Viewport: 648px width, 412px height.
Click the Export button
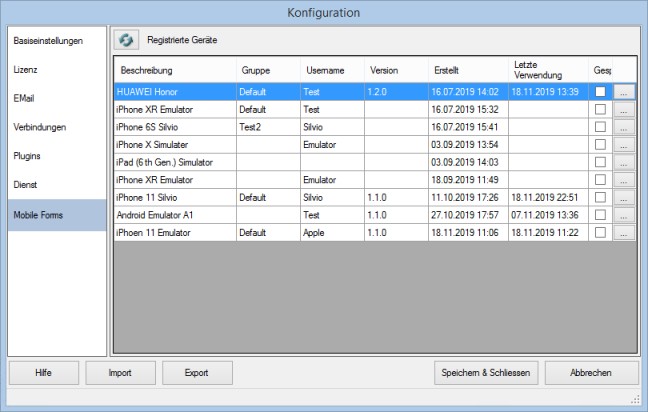pos(197,373)
